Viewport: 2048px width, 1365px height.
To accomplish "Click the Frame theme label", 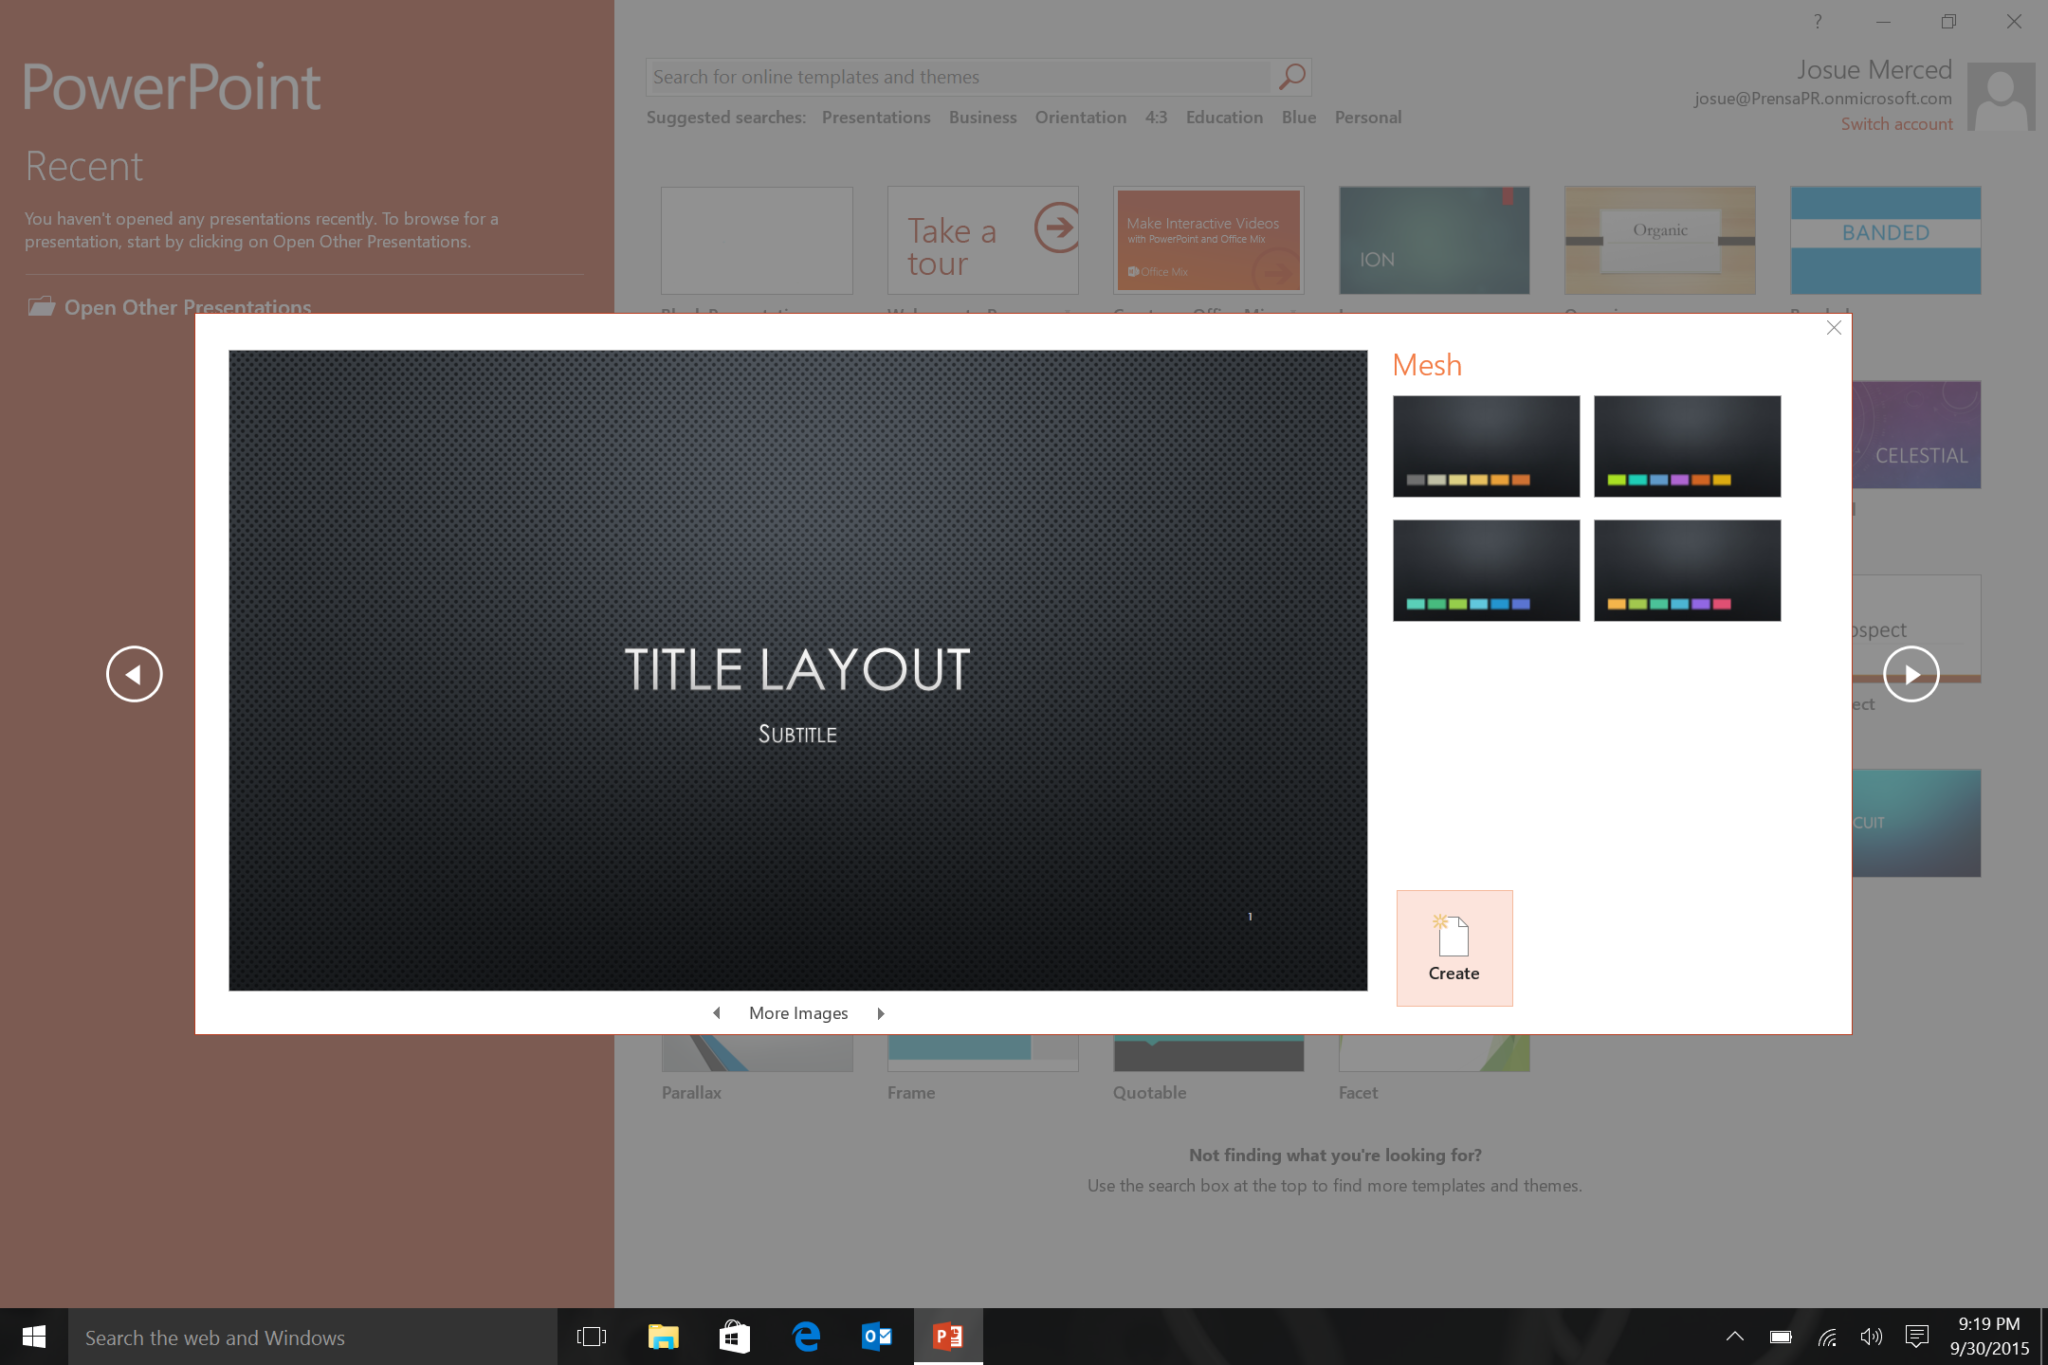I will (911, 1092).
